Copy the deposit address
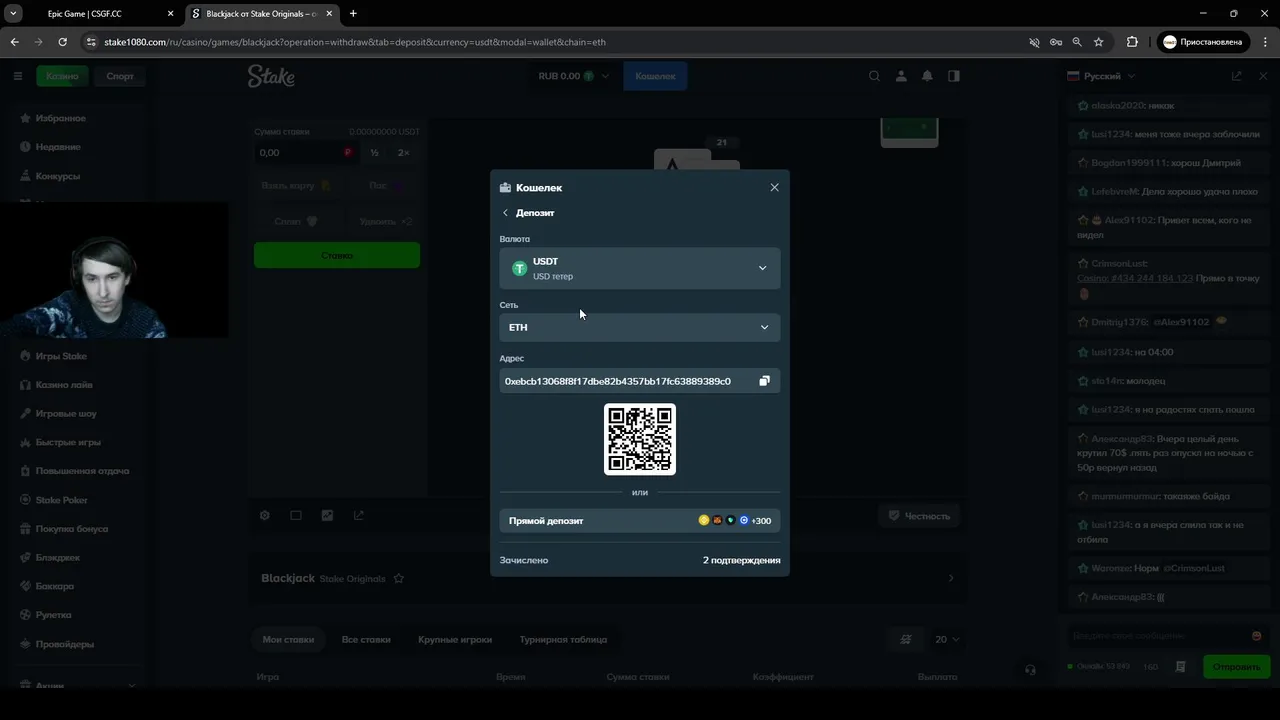The image size is (1280, 720). pos(764,381)
